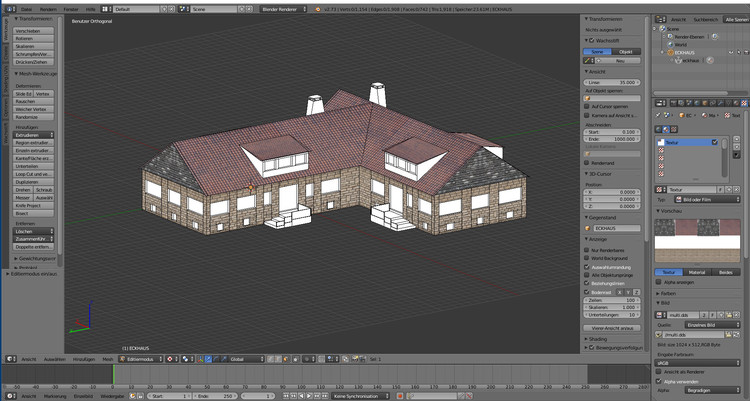Jump to timeline end frame button
The height and width of the screenshot is (401, 750).
point(325,396)
